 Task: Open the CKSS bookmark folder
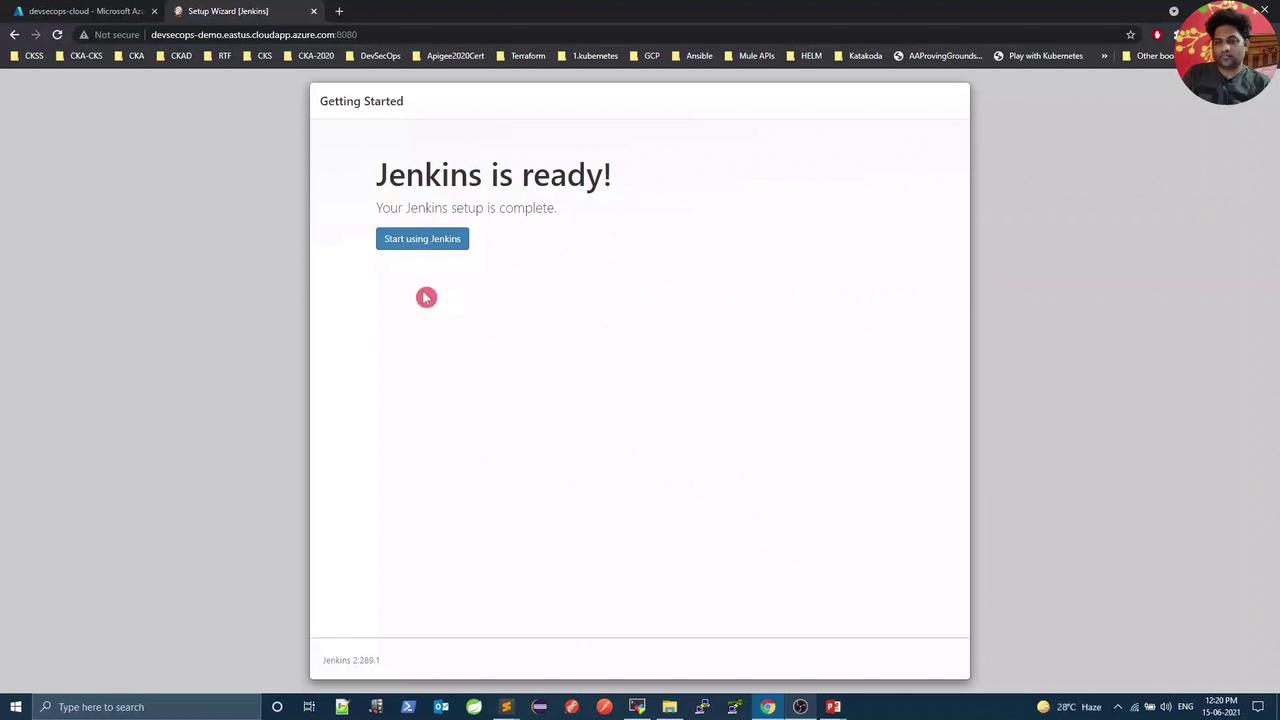tap(27, 56)
